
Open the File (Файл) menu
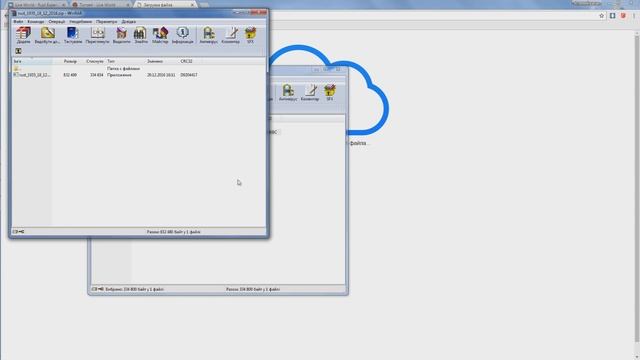(x=18, y=22)
